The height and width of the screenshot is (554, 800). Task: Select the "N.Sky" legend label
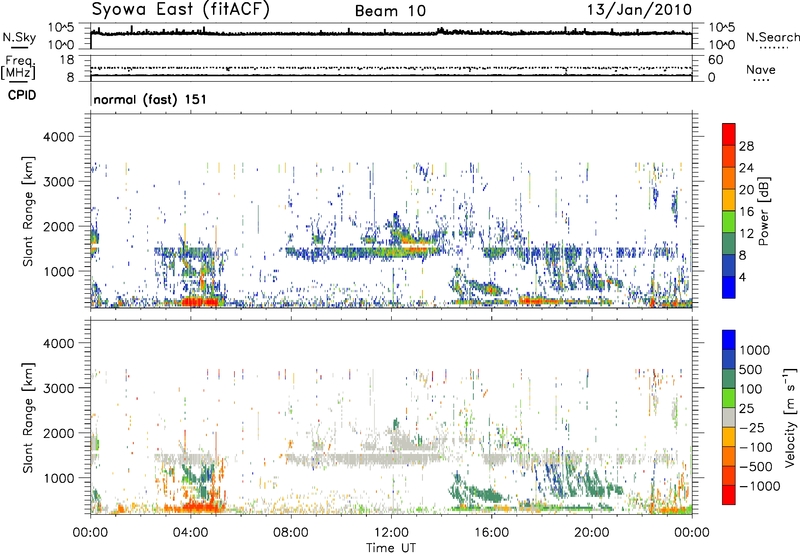point(19,37)
